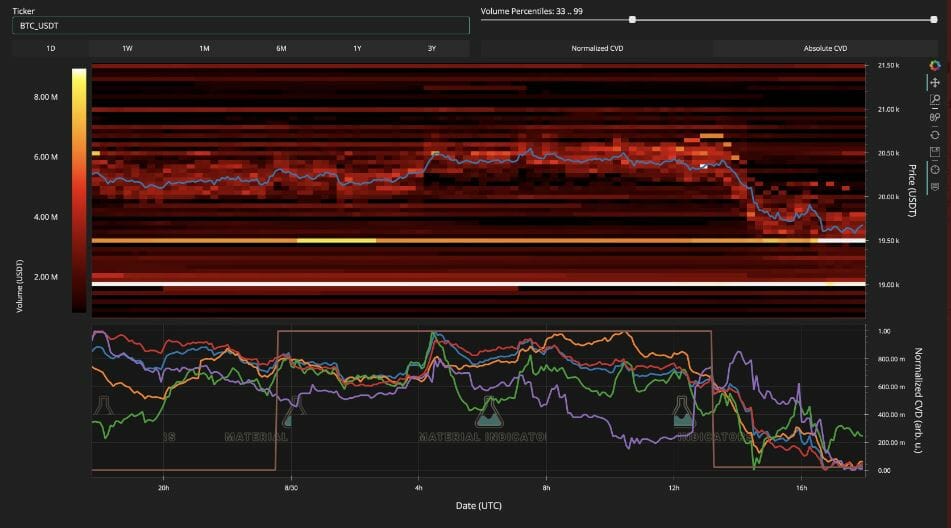Viewport: 951px width, 528px height.
Task: Click the Volume (USDT) color scale bar
Action: [x=79, y=190]
